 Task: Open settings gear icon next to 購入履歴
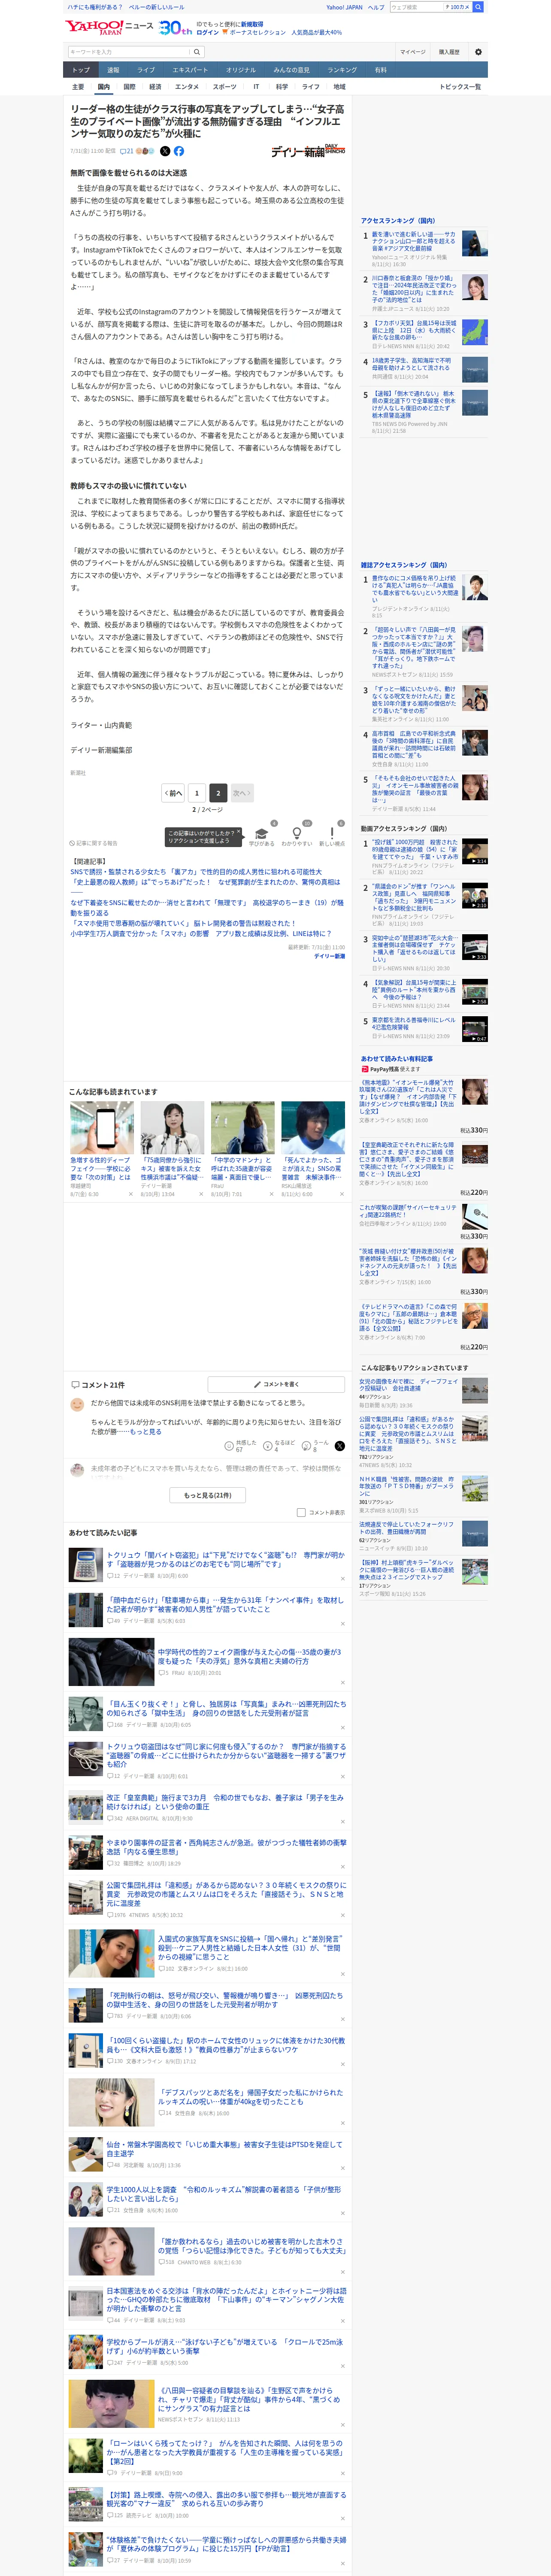click(x=478, y=51)
